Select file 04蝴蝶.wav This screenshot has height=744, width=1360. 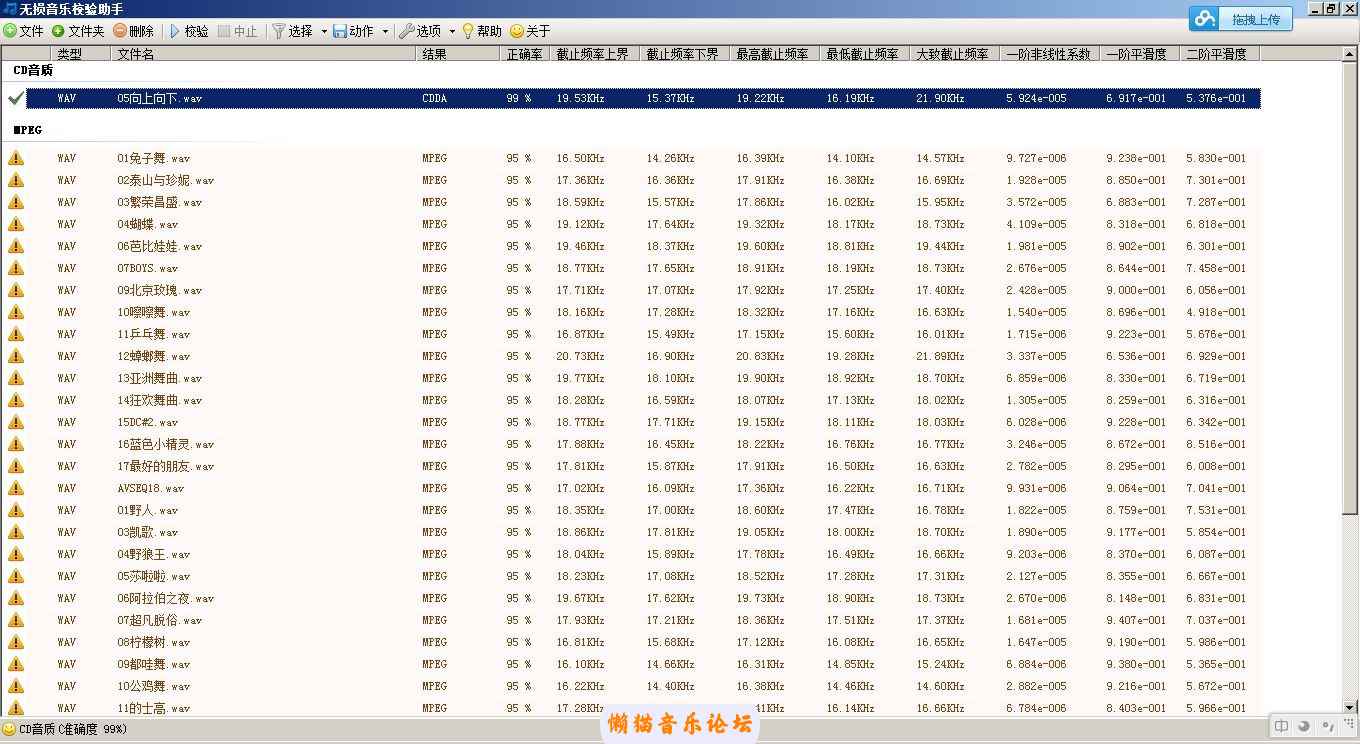(147, 224)
